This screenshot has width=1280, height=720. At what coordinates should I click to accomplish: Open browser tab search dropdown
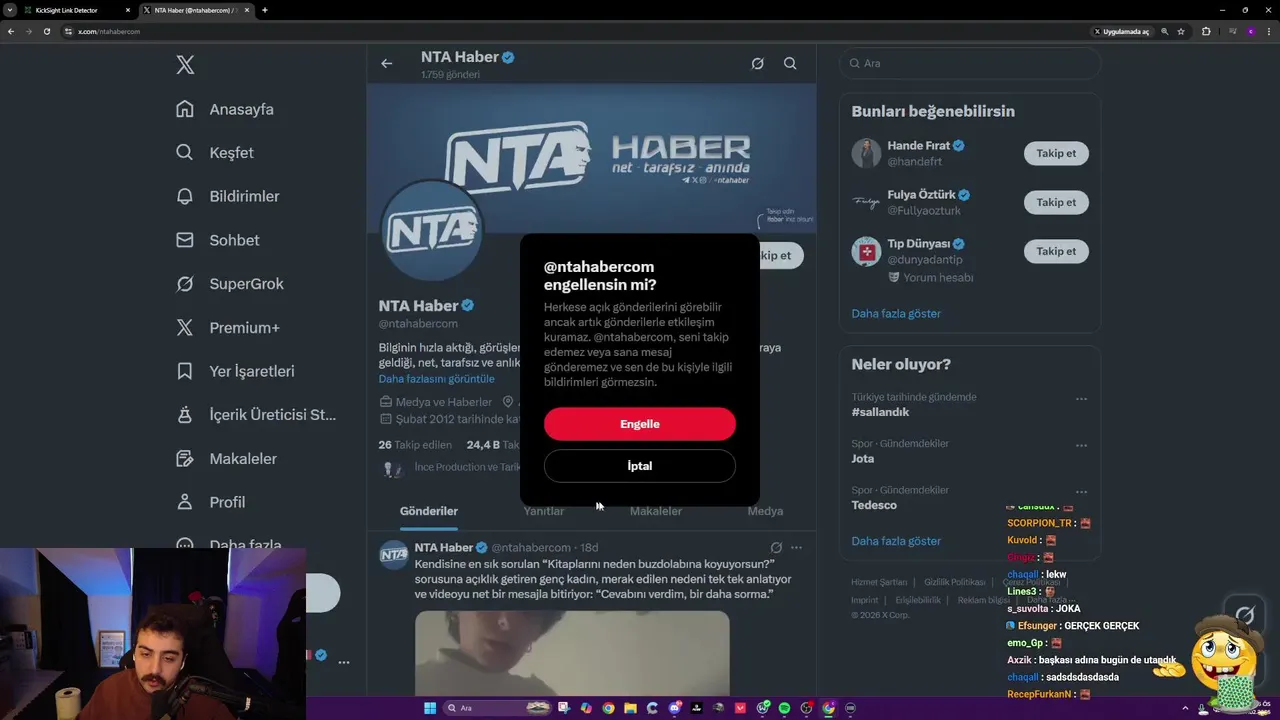tap(9, 10)
